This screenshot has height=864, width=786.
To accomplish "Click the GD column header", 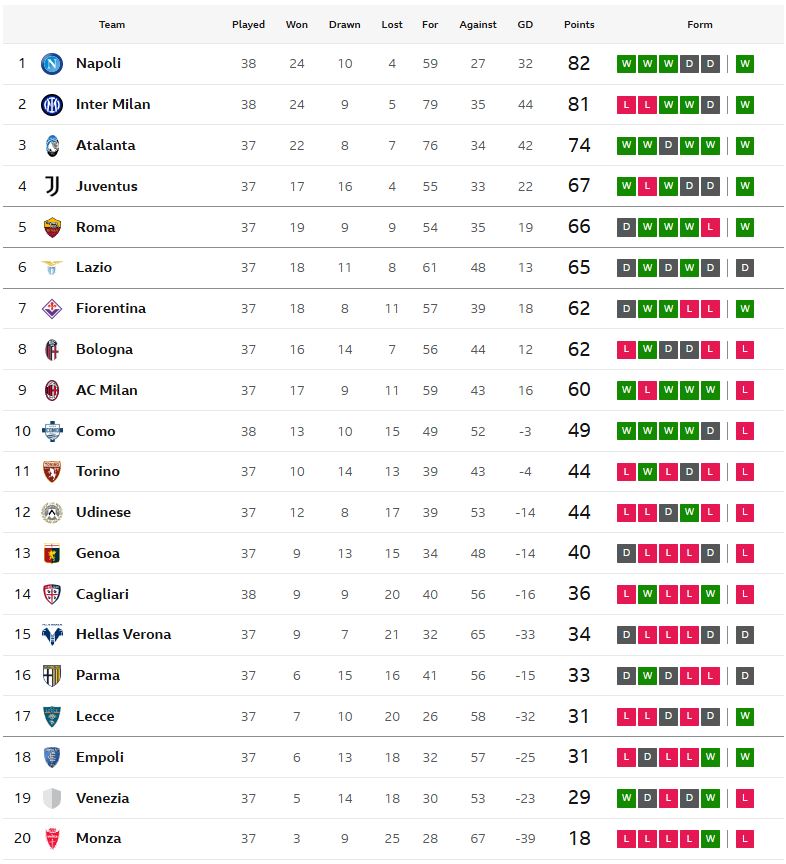I will [x=525, y=25].
